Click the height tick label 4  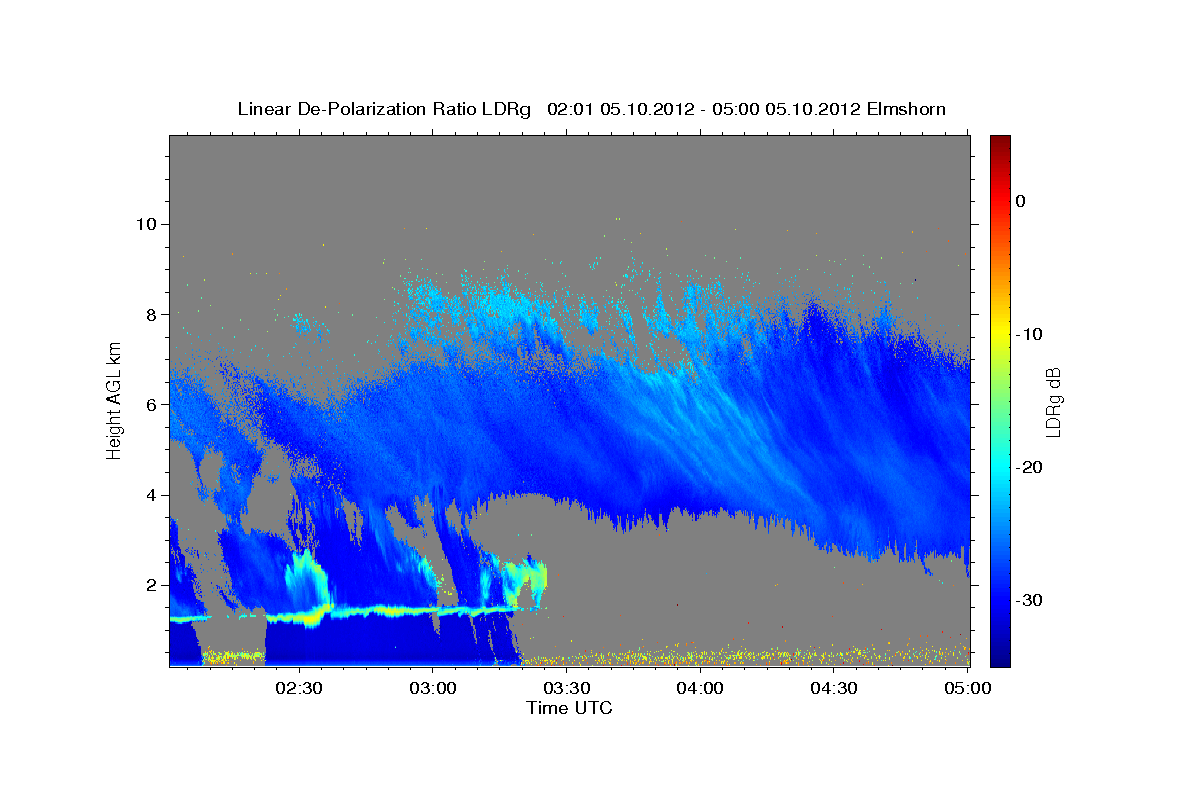(x=151, y=495)
